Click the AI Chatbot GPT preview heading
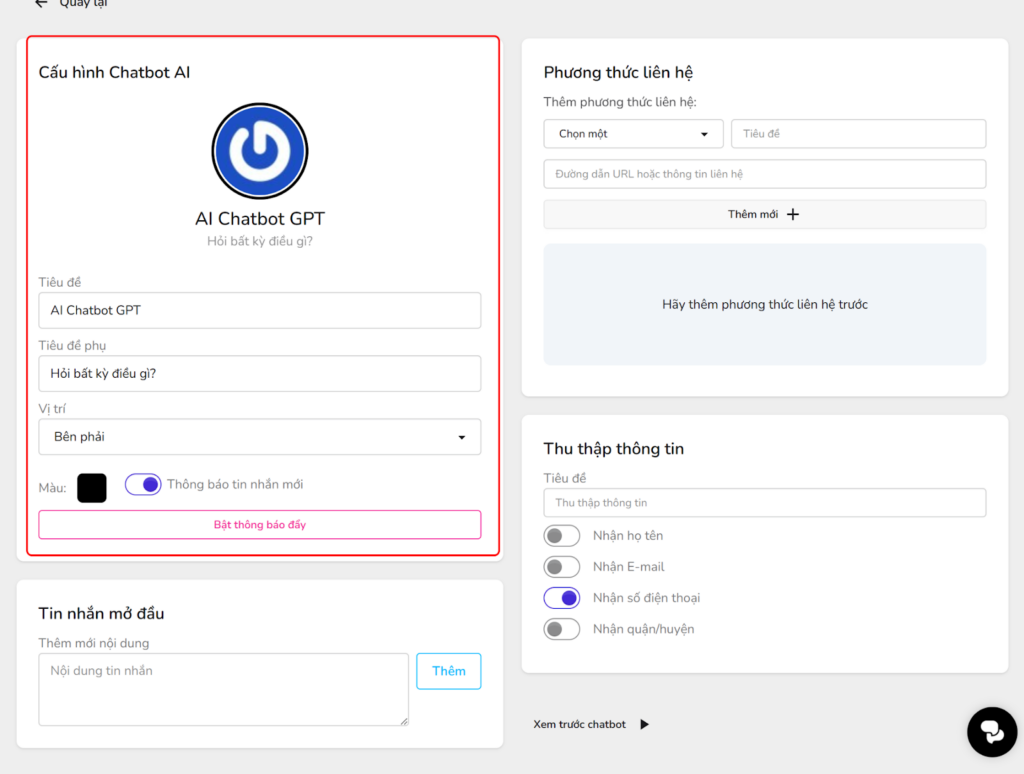 point(260,218)
